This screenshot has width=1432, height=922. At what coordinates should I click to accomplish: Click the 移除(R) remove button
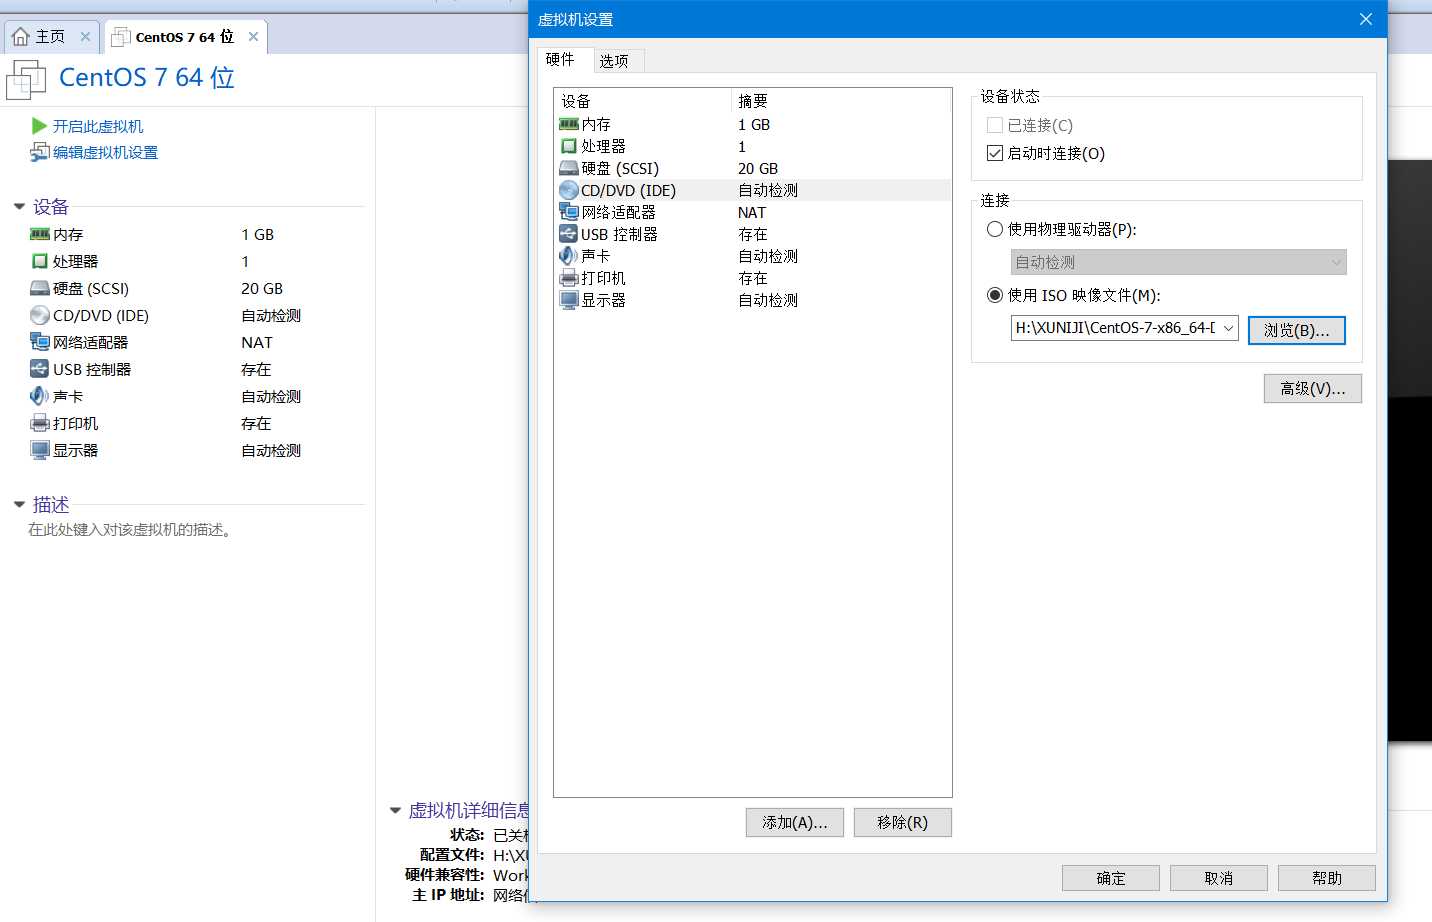pyautogui.click(x=903, y=822)
